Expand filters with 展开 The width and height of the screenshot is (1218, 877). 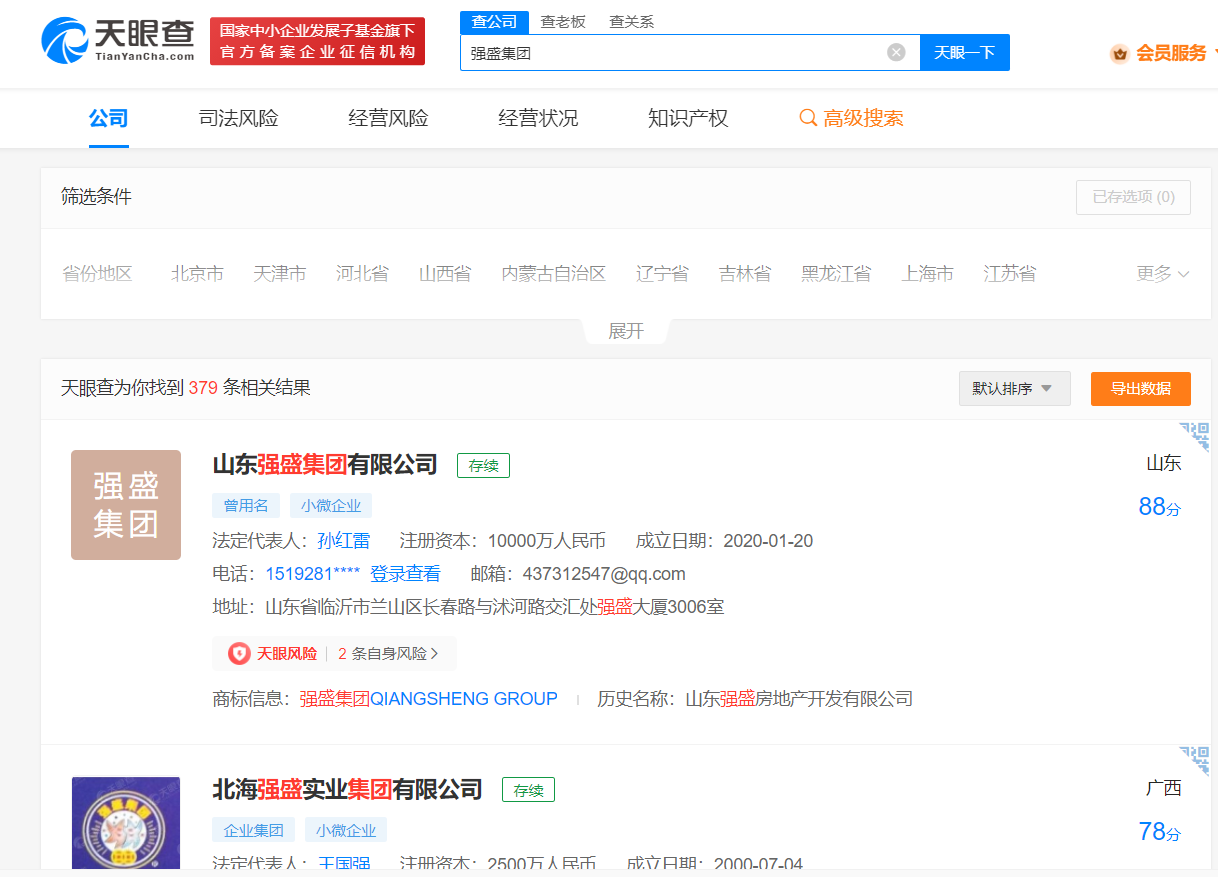(x=626, y=331)
